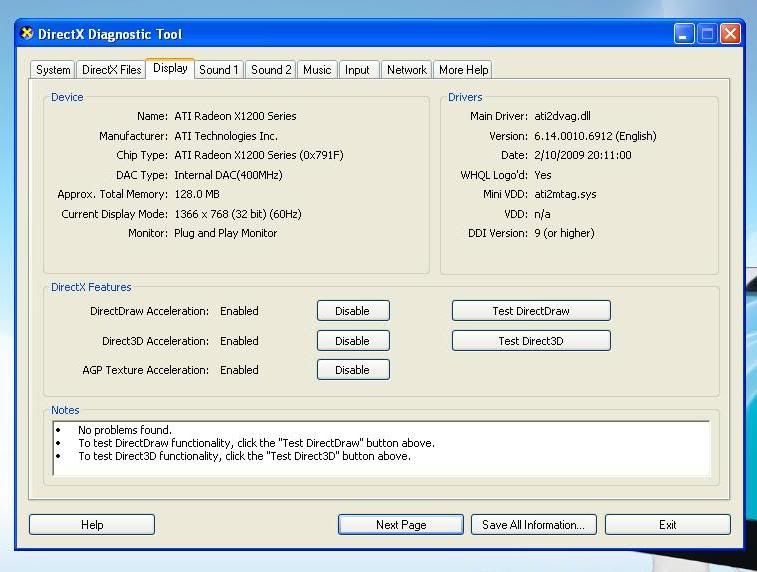Disable Direct3D Acceleration
Screen dimensions: 757x572
353,341
